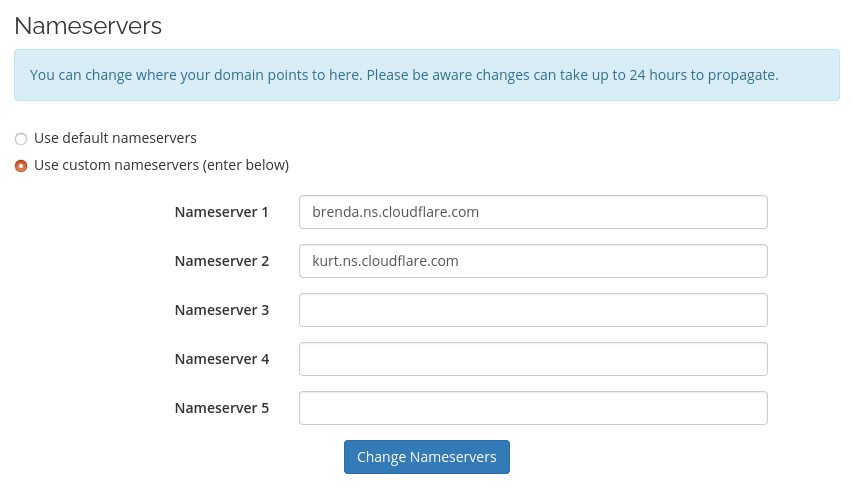Click the Nameservers page heading
Viewport: 853px width, 489px height.
pyautogui.click(x=88, y=26)
